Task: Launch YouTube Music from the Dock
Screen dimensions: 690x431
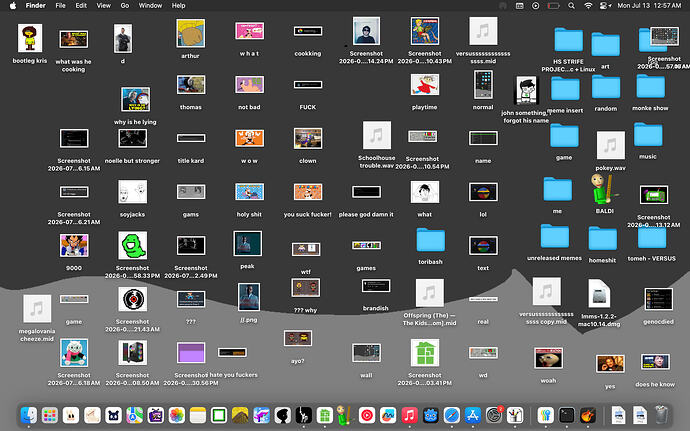Action: click(367, 415)
